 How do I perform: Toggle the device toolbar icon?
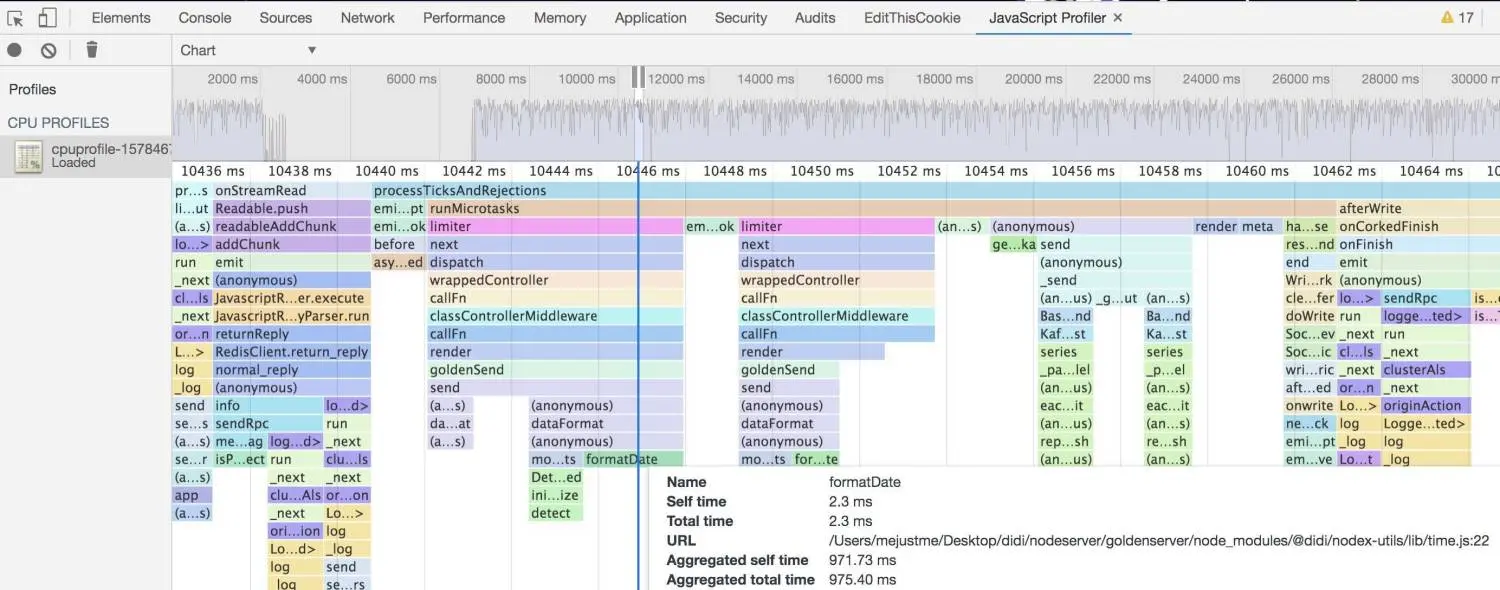[x=48, y=18]
